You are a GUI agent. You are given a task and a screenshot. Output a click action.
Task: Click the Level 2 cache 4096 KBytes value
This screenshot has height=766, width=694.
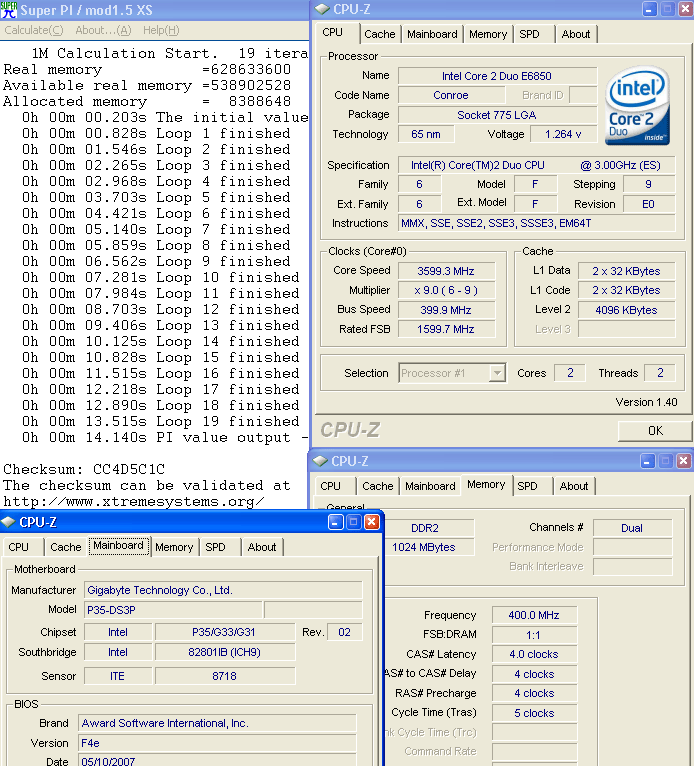point(626,310)
